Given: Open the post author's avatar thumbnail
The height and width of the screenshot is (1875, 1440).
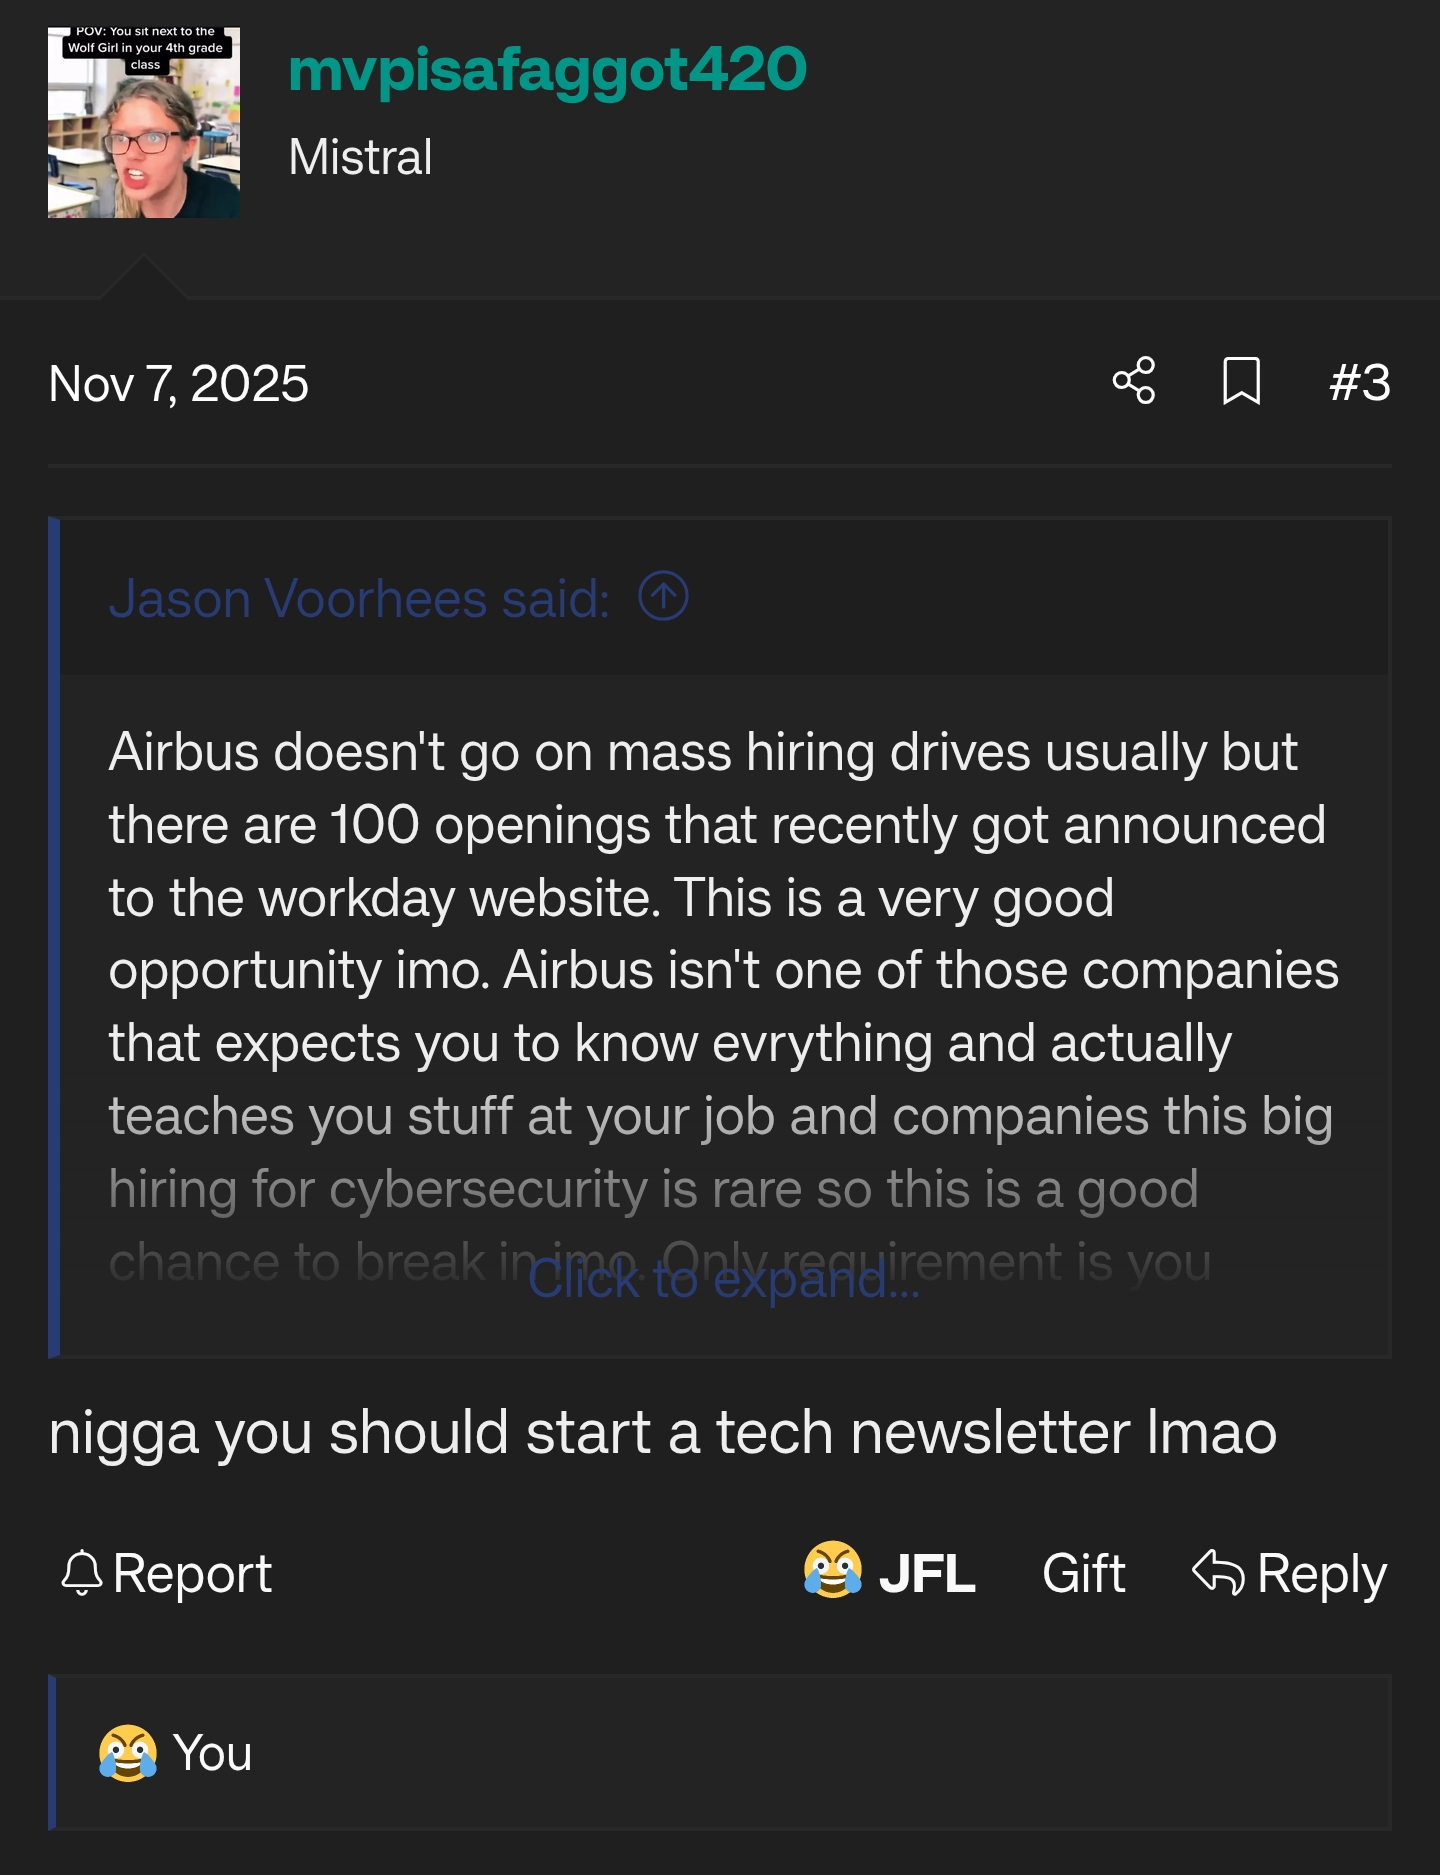Looking at the screenshot, I should pos(144,123).
